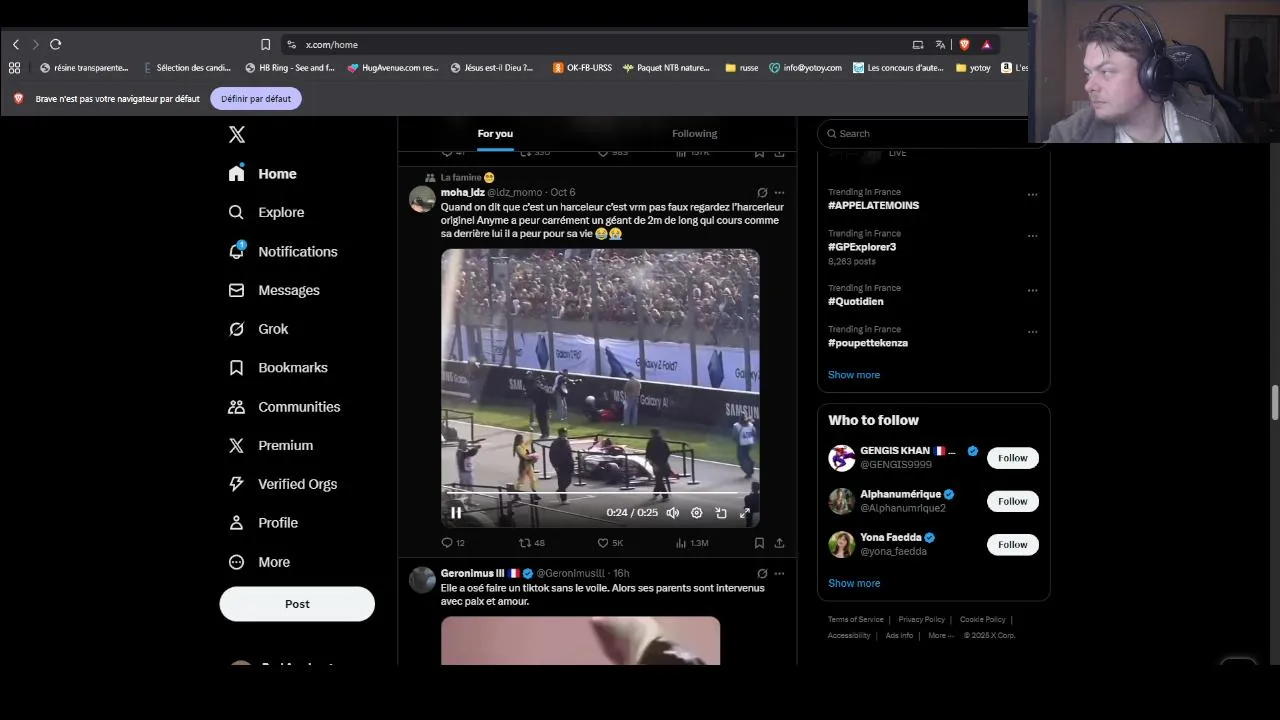This screenshot has height=720, width=1280.
Task: Show more Who to follow suggestions
Action: pyautogui.click(x=854, y=584)
